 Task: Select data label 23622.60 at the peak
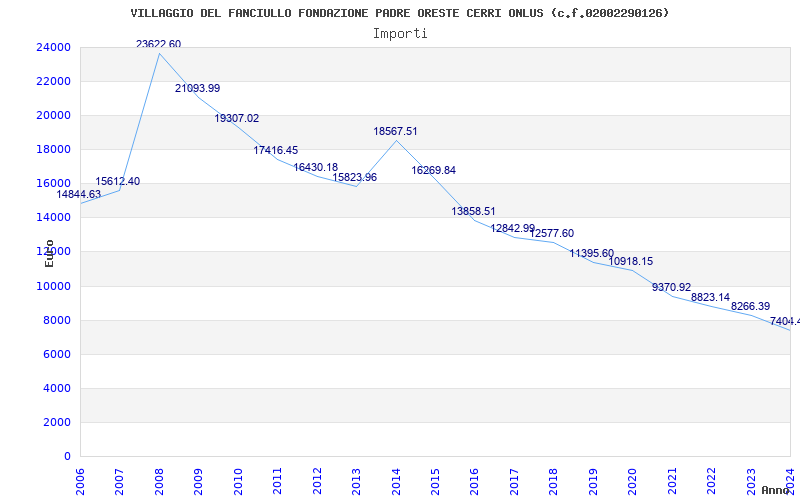coord(158,44)
